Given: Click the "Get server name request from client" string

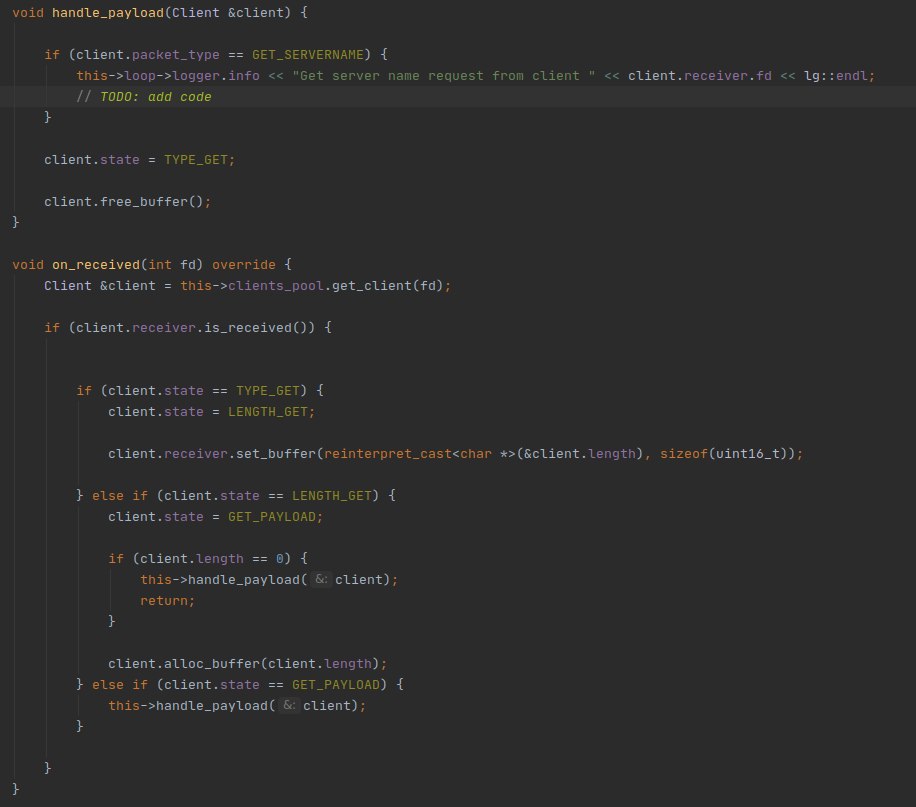Looking at the screenshot, I should coord(444,76).
